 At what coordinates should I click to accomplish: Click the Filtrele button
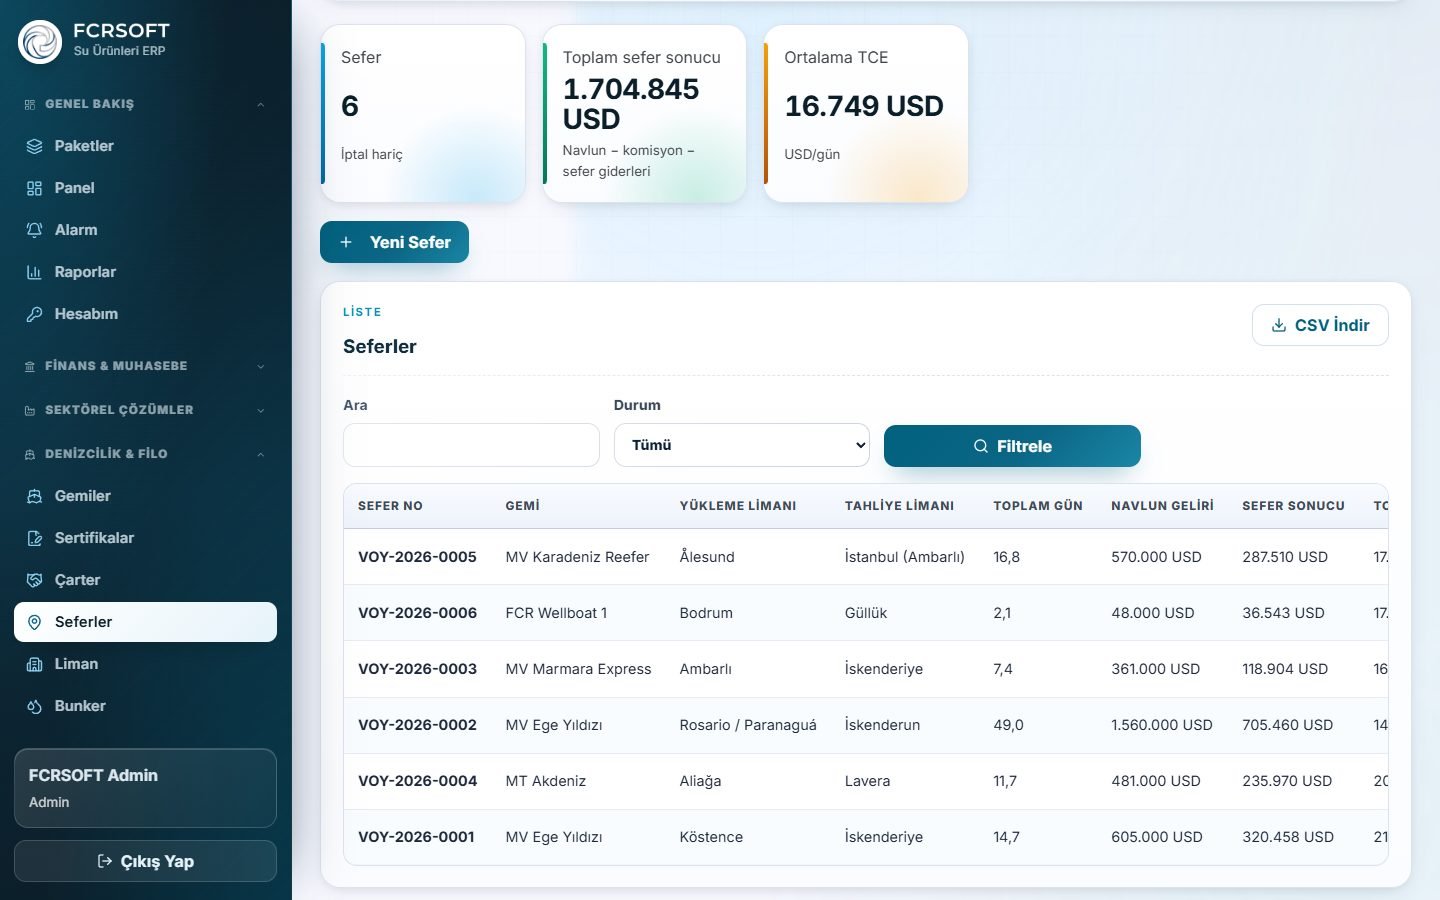point(1012,446)
